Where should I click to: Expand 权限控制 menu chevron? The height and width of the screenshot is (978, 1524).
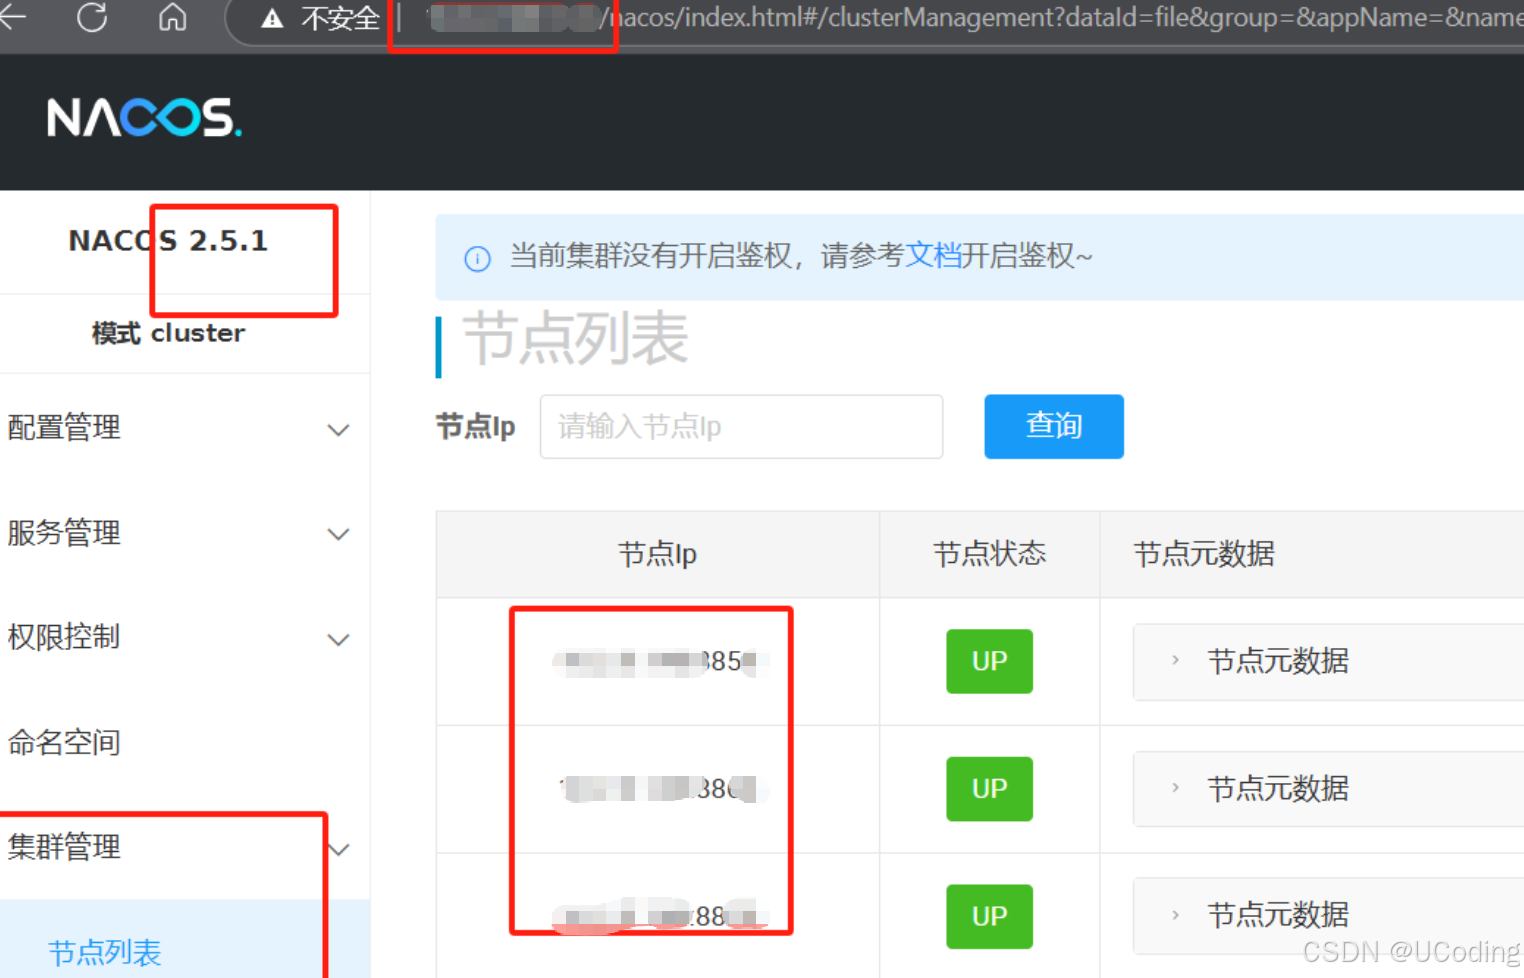point(339,640)
